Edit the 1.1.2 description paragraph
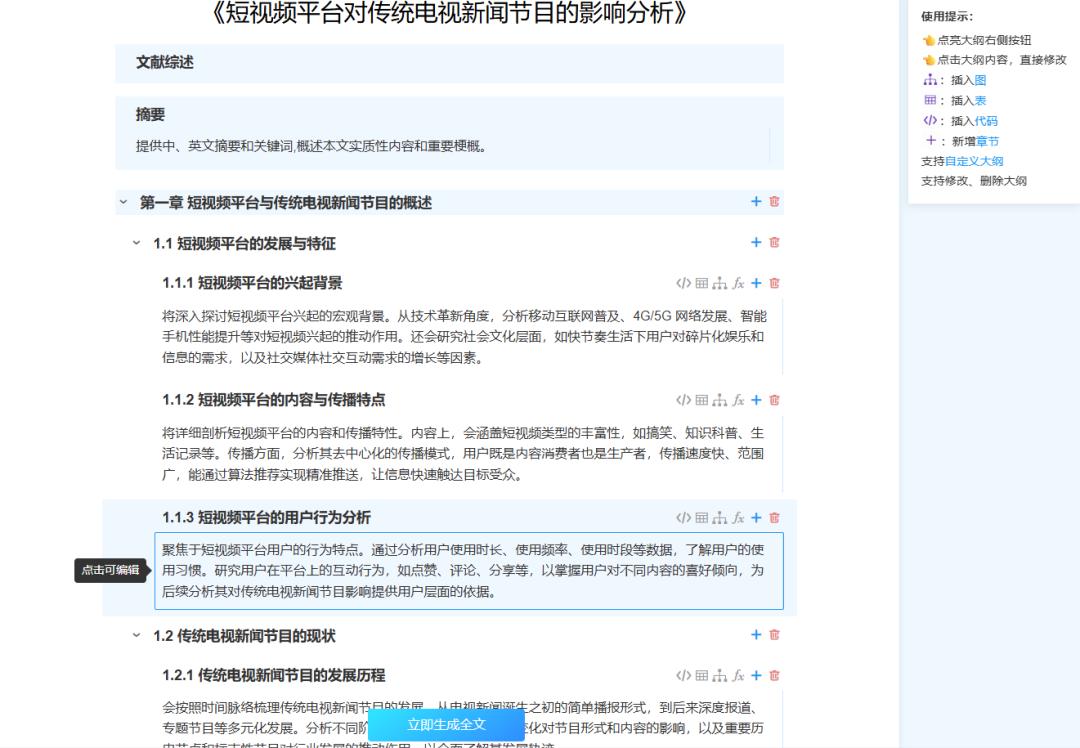 coord(463,454)
